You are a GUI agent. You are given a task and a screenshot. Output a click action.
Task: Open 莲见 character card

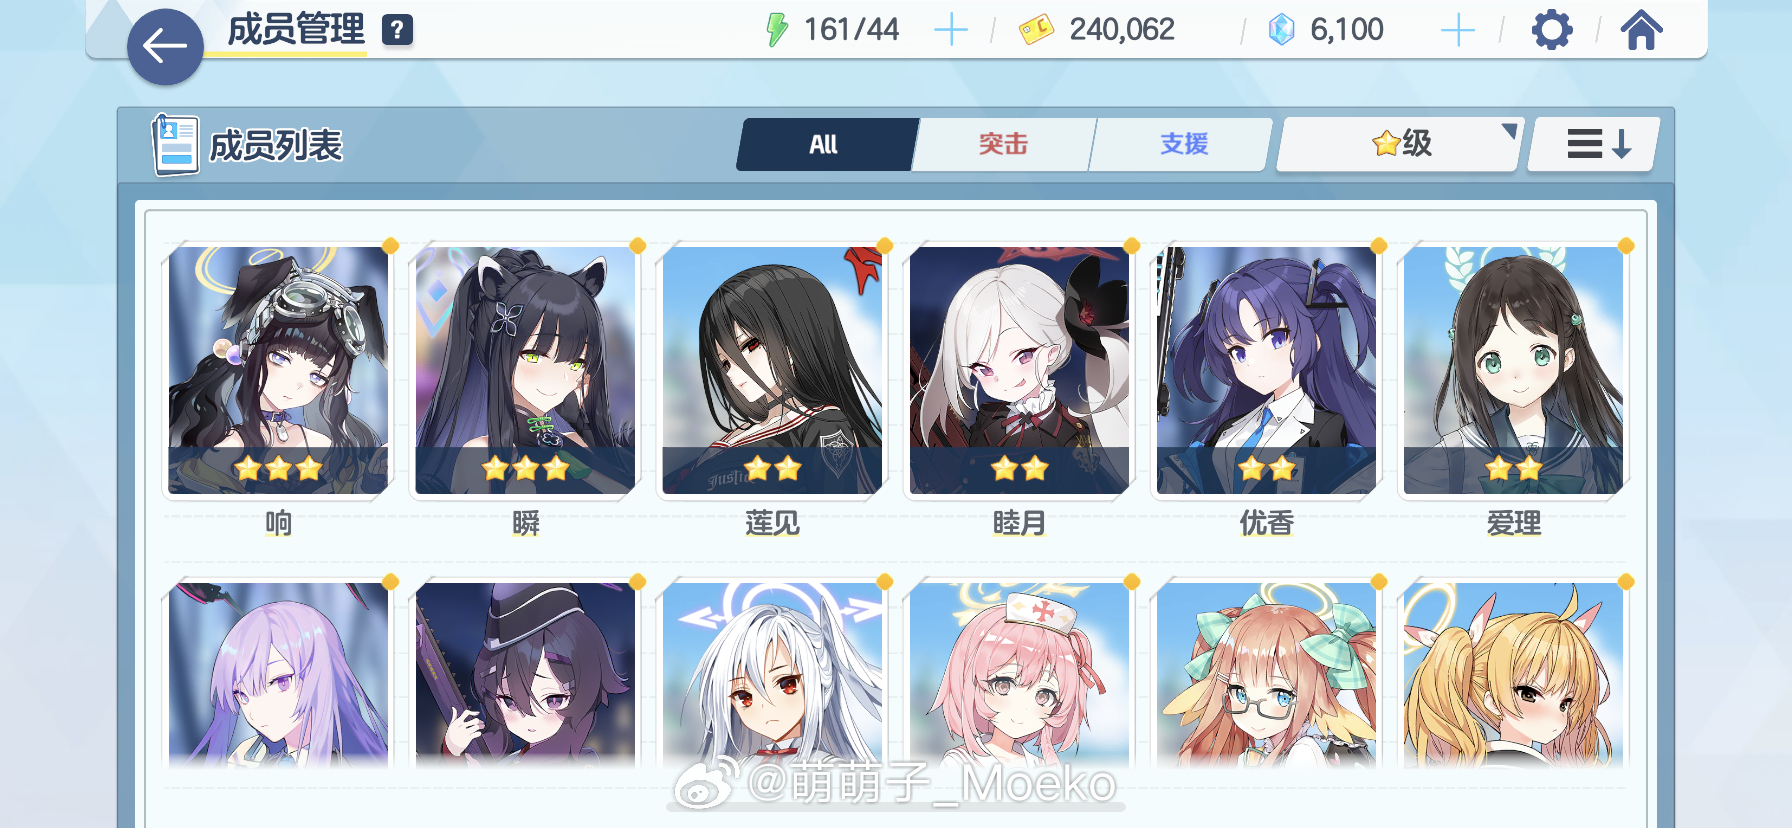point(772,370)
